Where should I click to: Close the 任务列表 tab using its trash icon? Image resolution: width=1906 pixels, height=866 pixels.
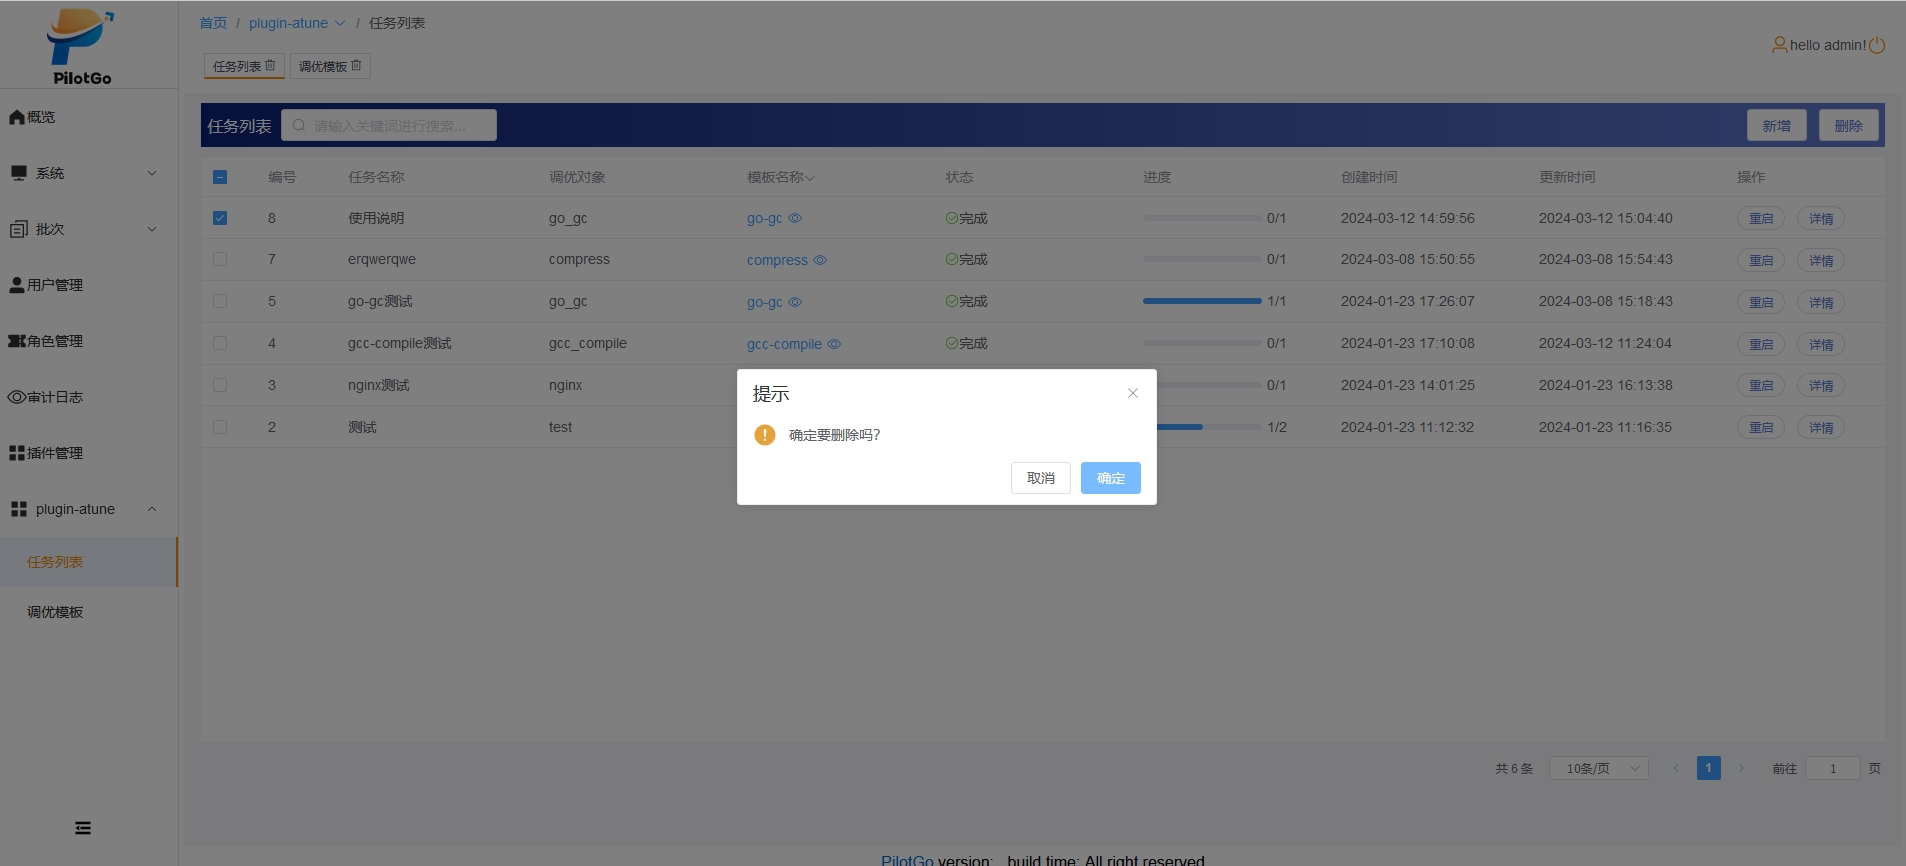pos(270,66)
